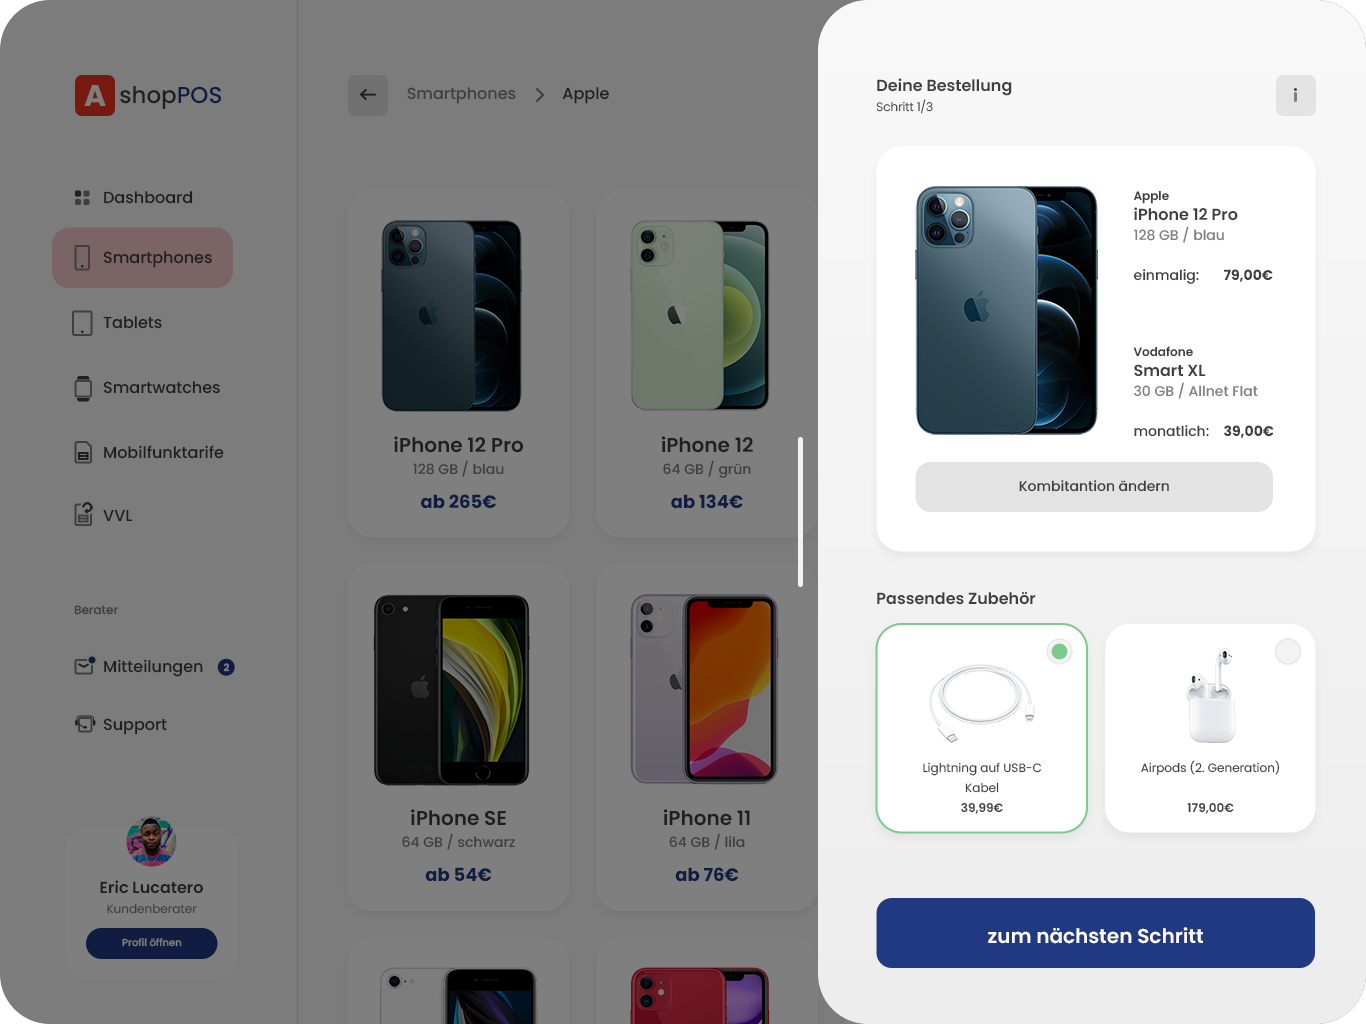1366x1024 pixels.
Task: Open Smartwatches via its watch icon
Action: click(83, 388)
